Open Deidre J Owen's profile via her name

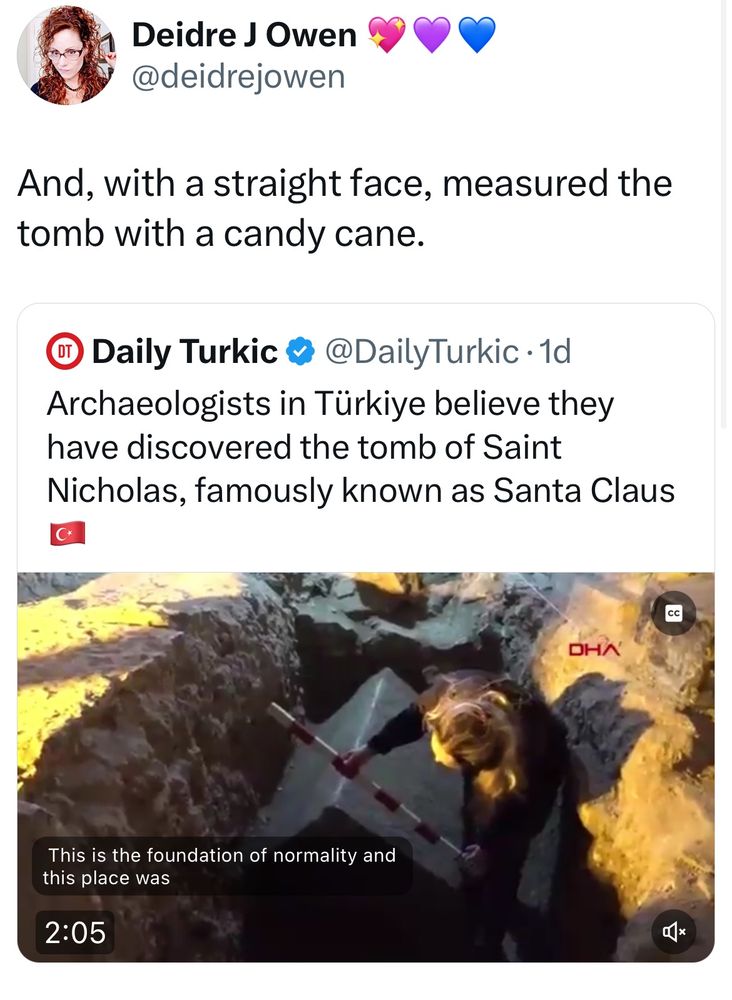(243, 33)
